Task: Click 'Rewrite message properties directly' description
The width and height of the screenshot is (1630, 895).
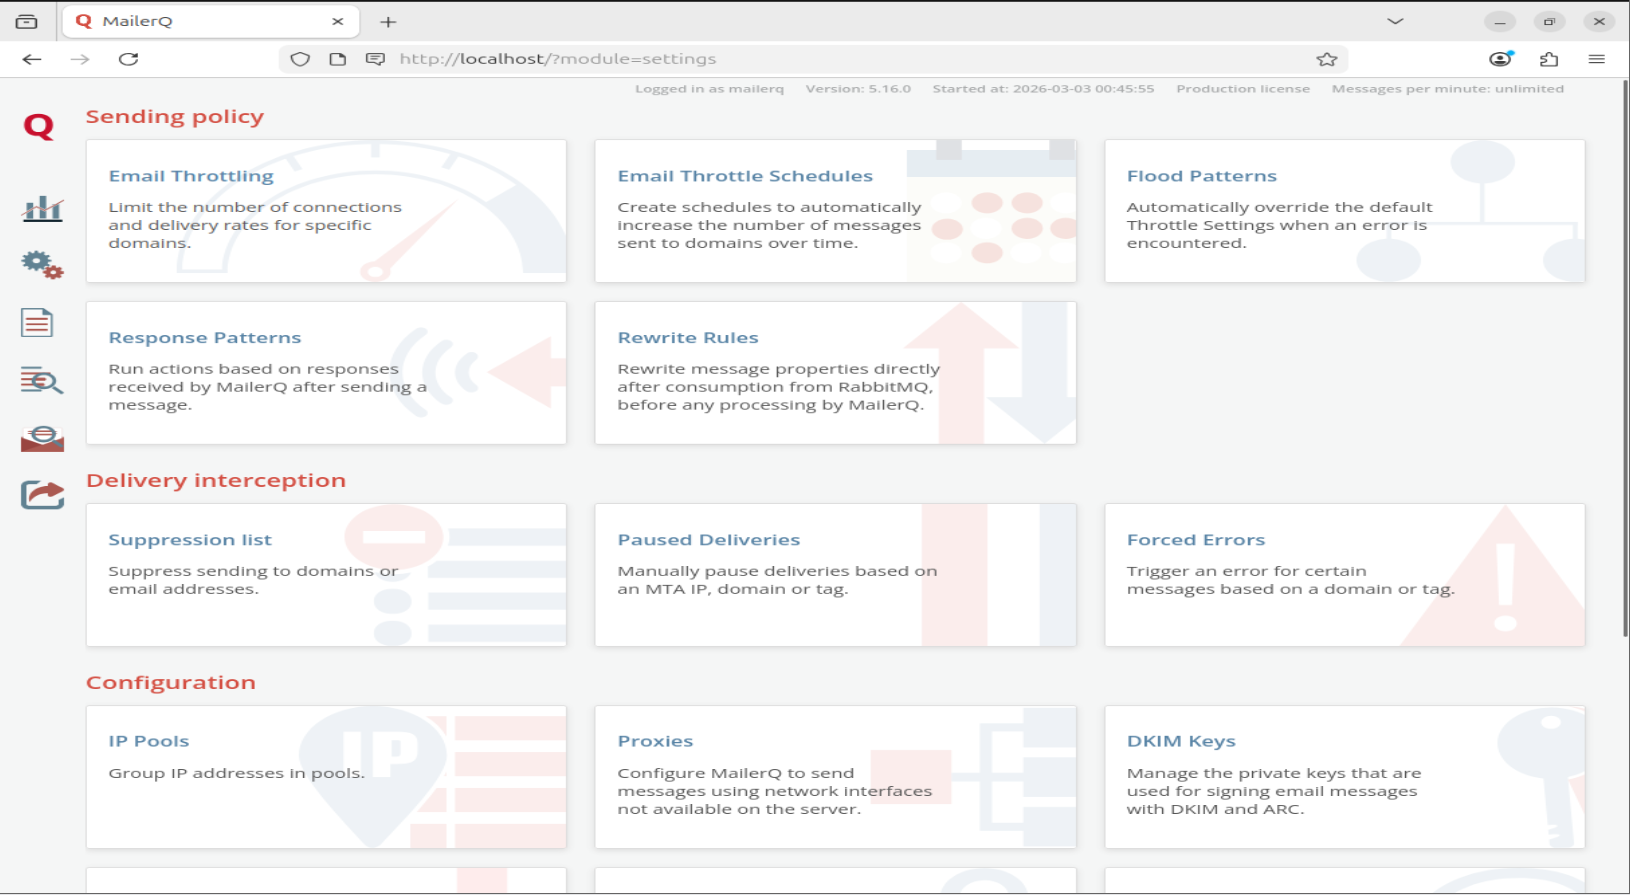Action: (779, 387)
